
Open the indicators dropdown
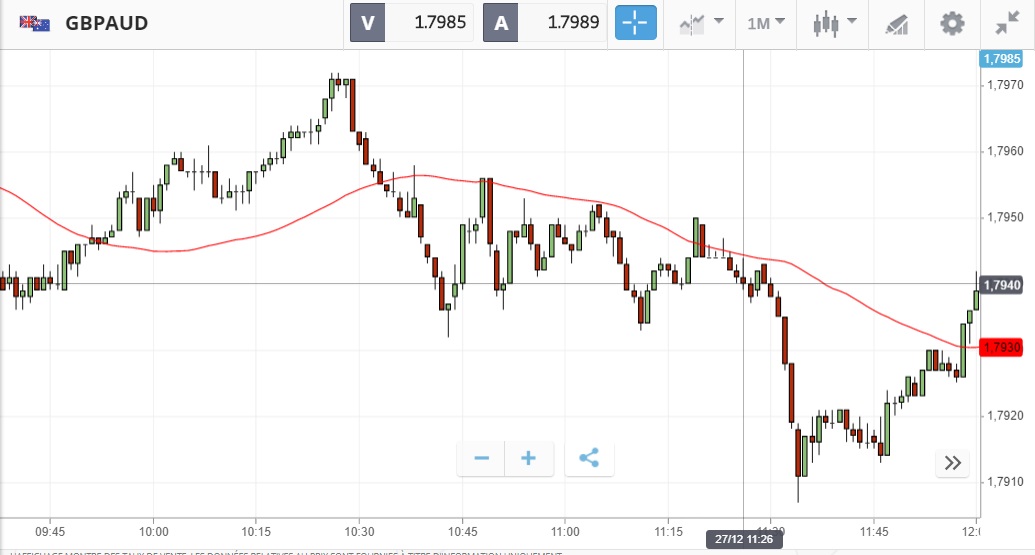(x=700, y=23)
